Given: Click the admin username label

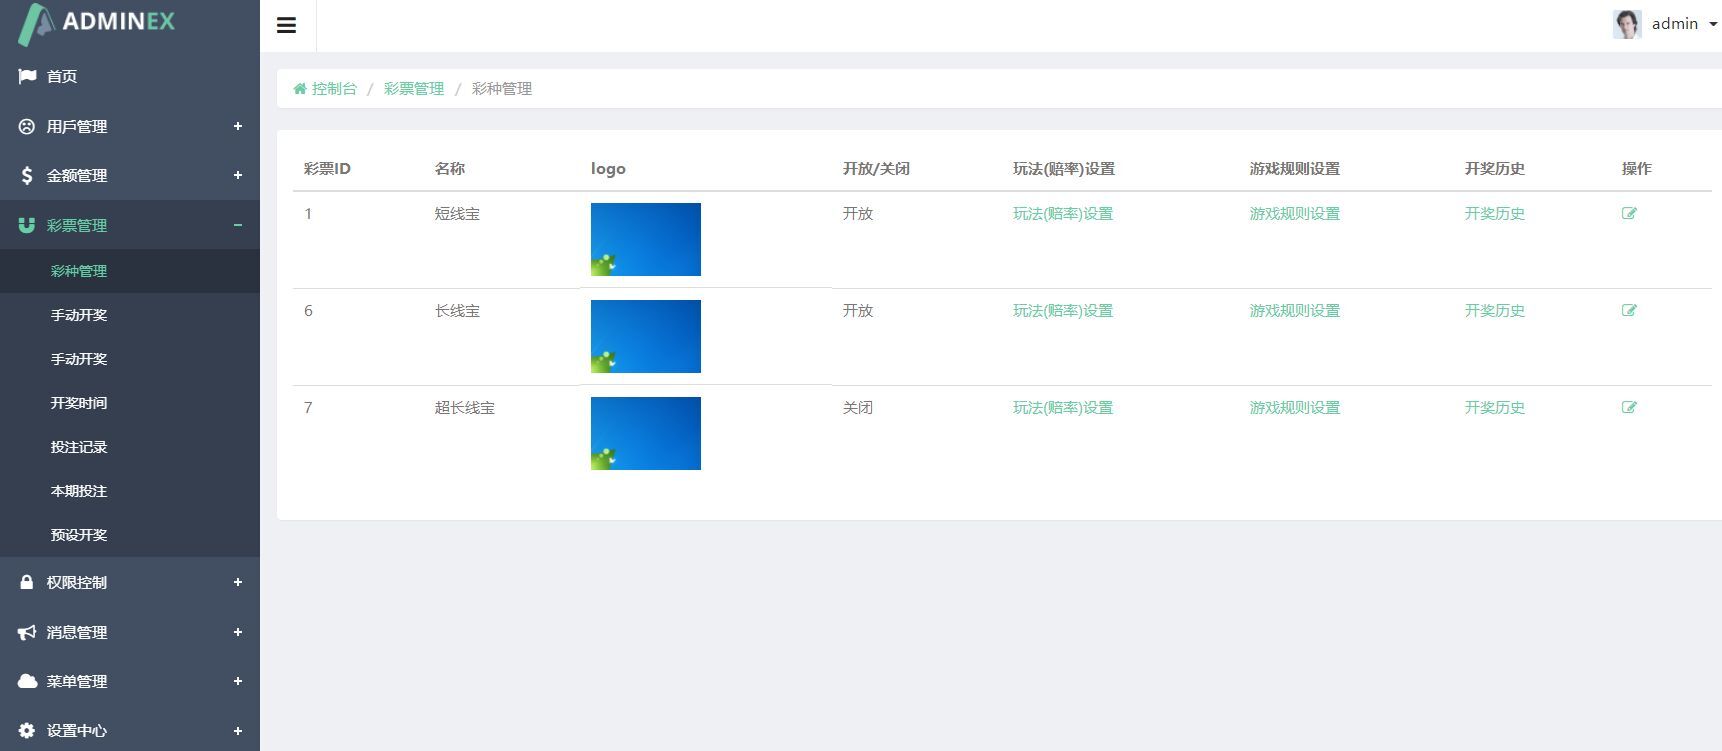Looking at the screenshot, I should 1675,24.
